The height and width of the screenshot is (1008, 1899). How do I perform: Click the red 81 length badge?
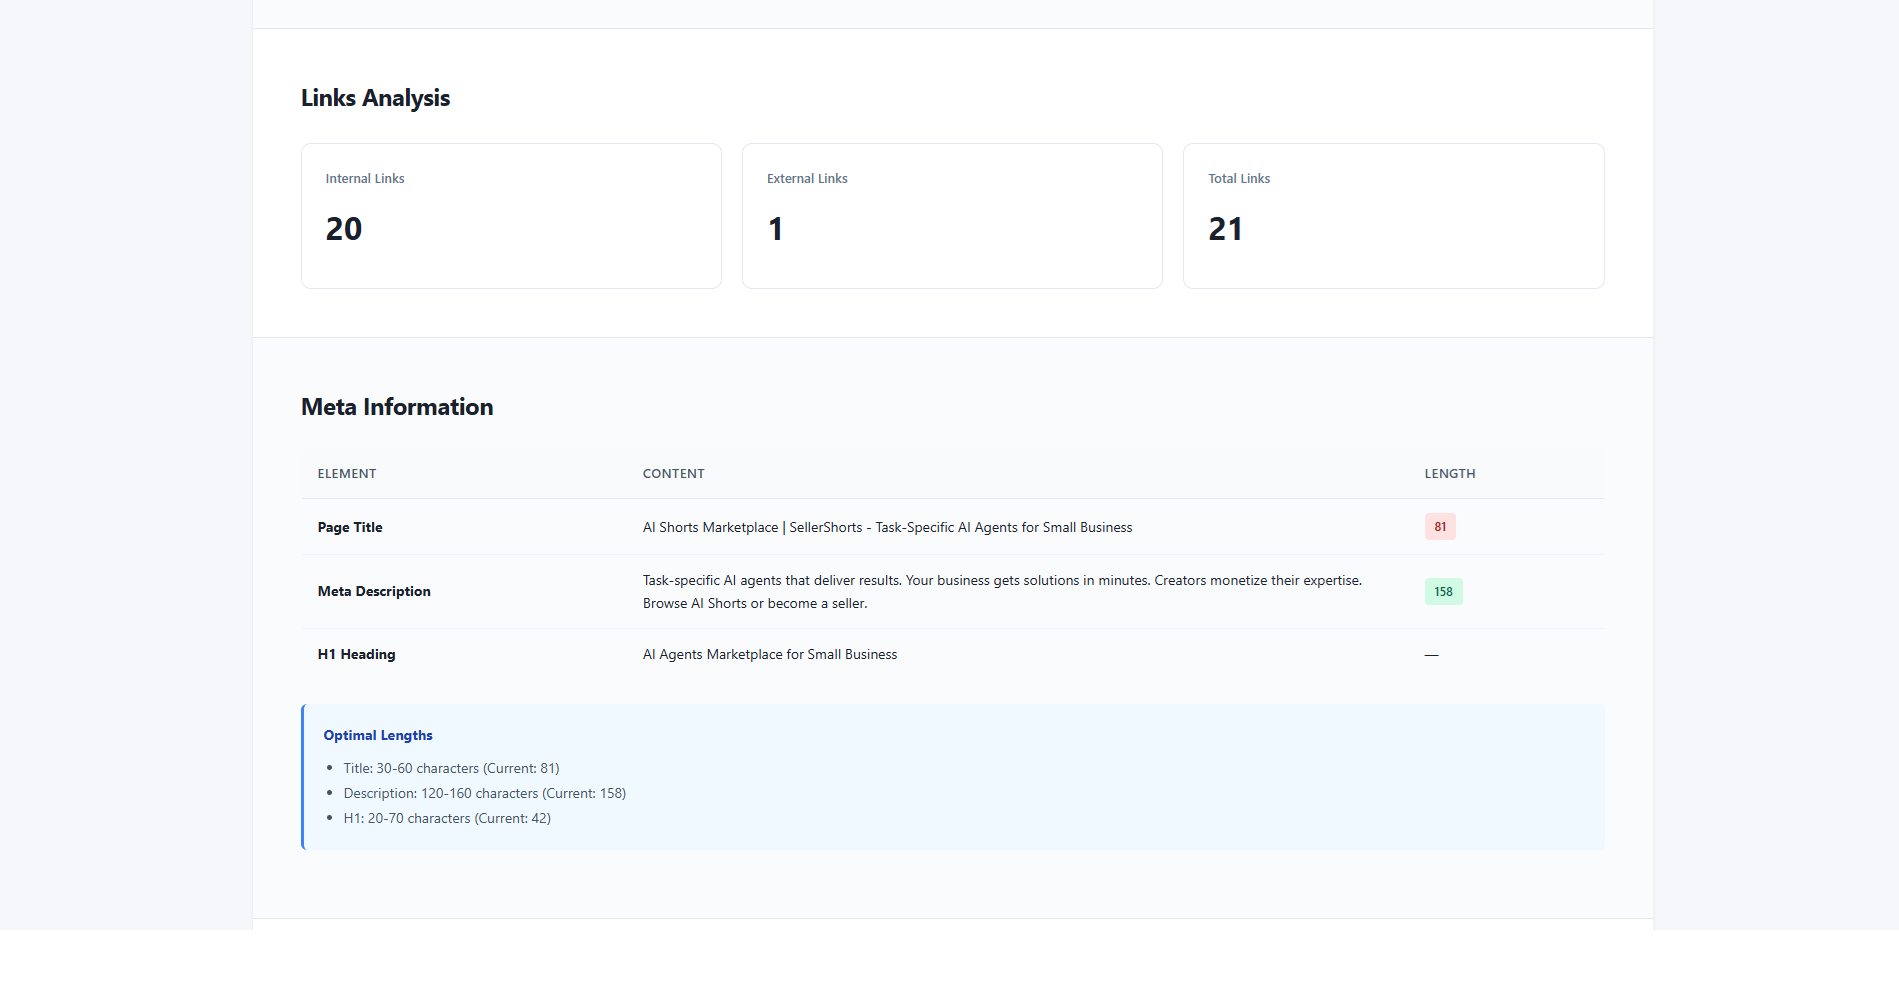[x=1440, y=527]
